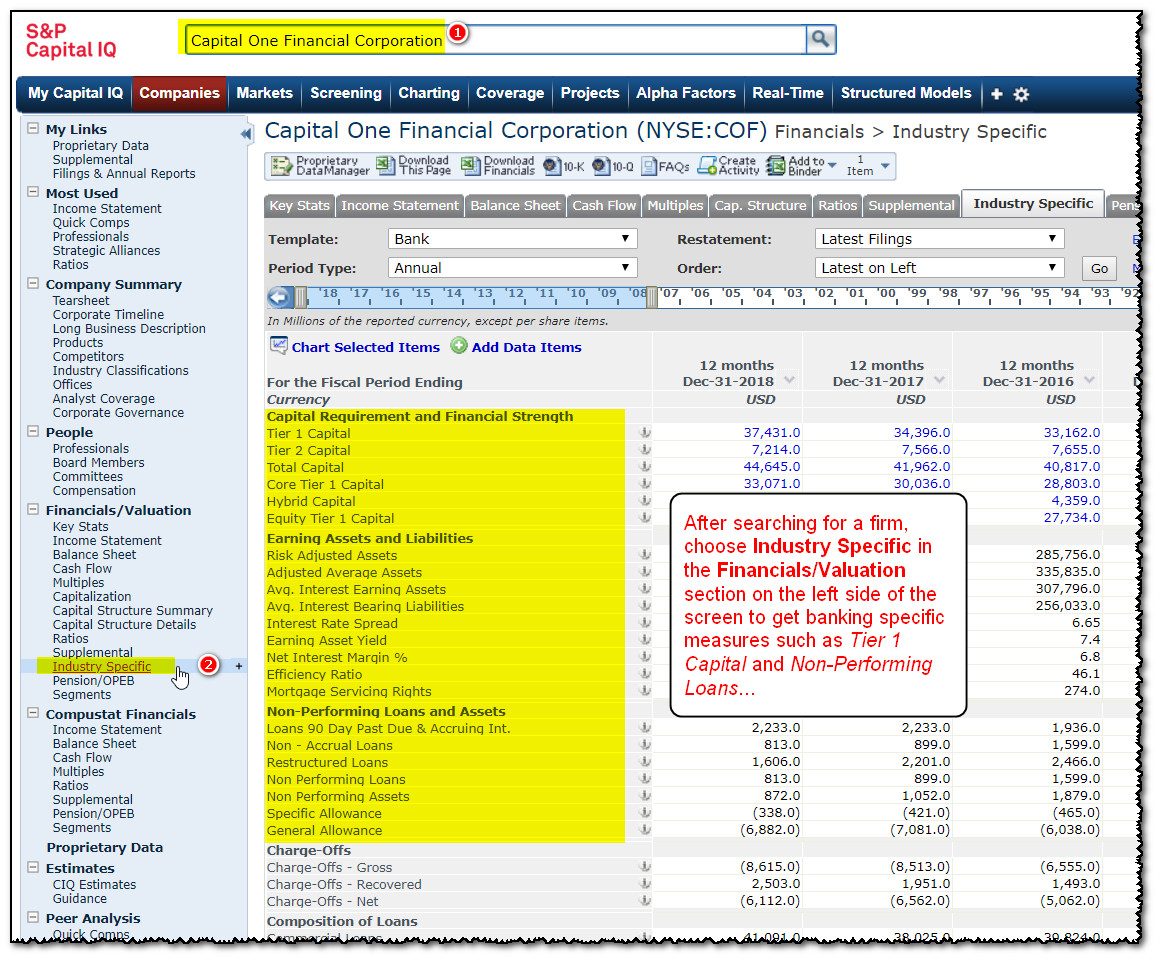This screenshot has height=961, width=1160.
Task: Open Dec-31-2018 column dropdown arrow
Action: [789, 380]
